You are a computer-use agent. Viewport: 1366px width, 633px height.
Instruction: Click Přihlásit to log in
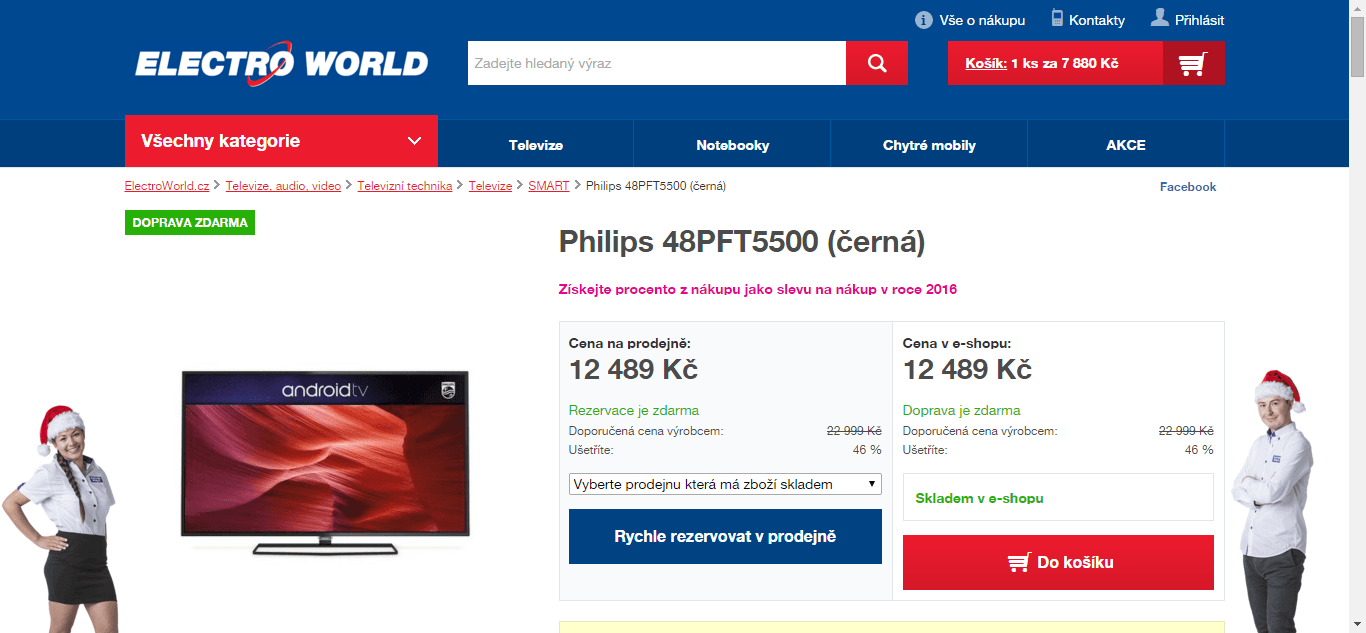[x=1199, y=20]
